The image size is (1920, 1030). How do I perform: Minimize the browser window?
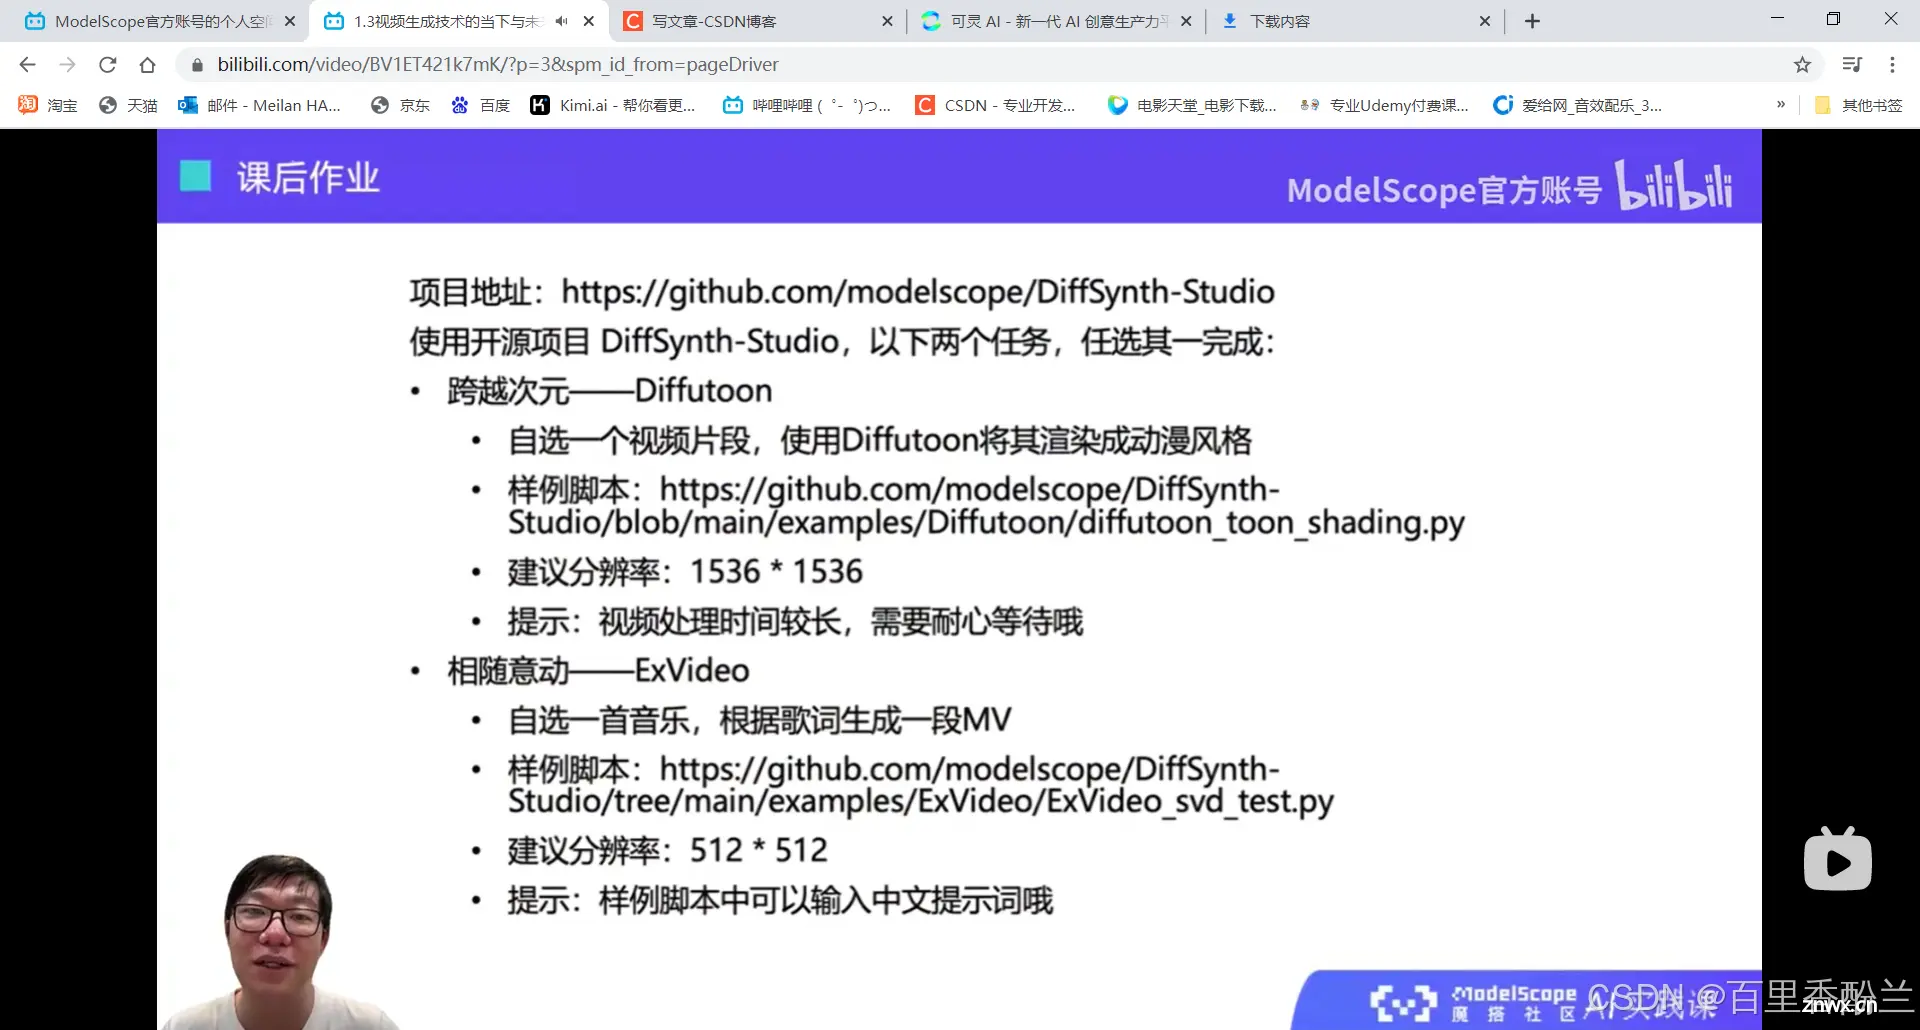click(x=1777, y=19)
